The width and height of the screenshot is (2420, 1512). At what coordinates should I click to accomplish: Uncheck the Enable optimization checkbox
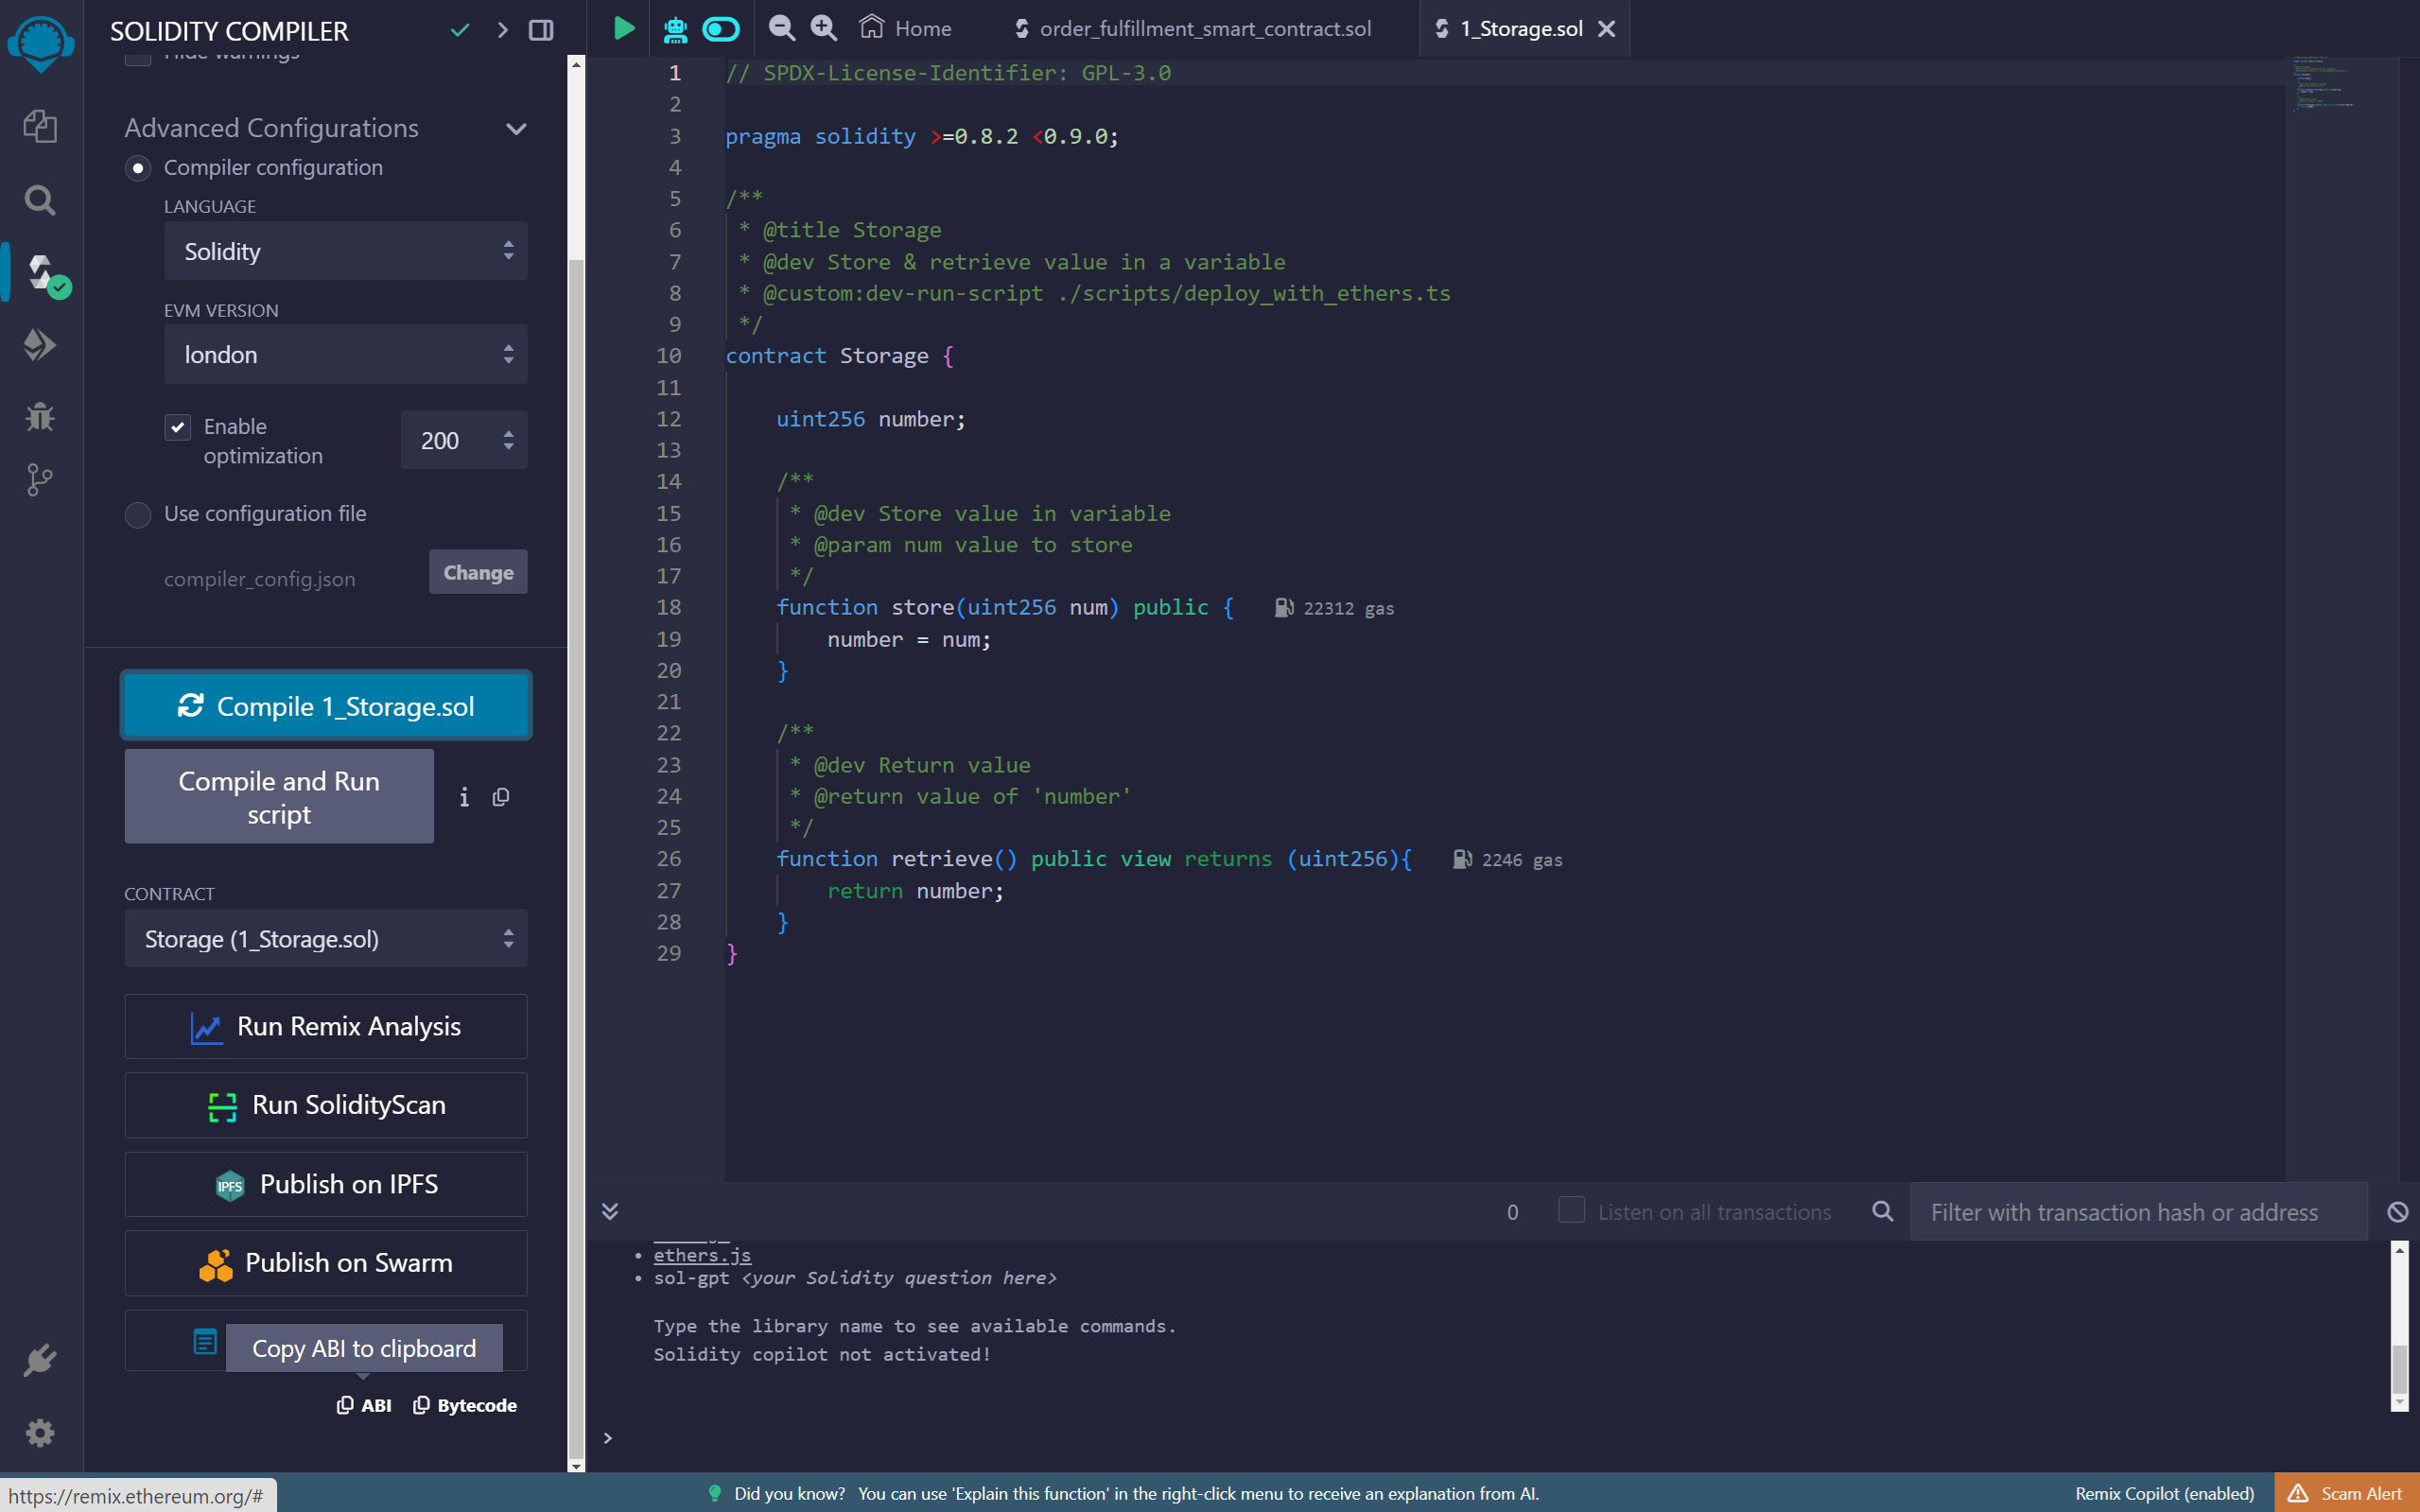click(178, 427)
